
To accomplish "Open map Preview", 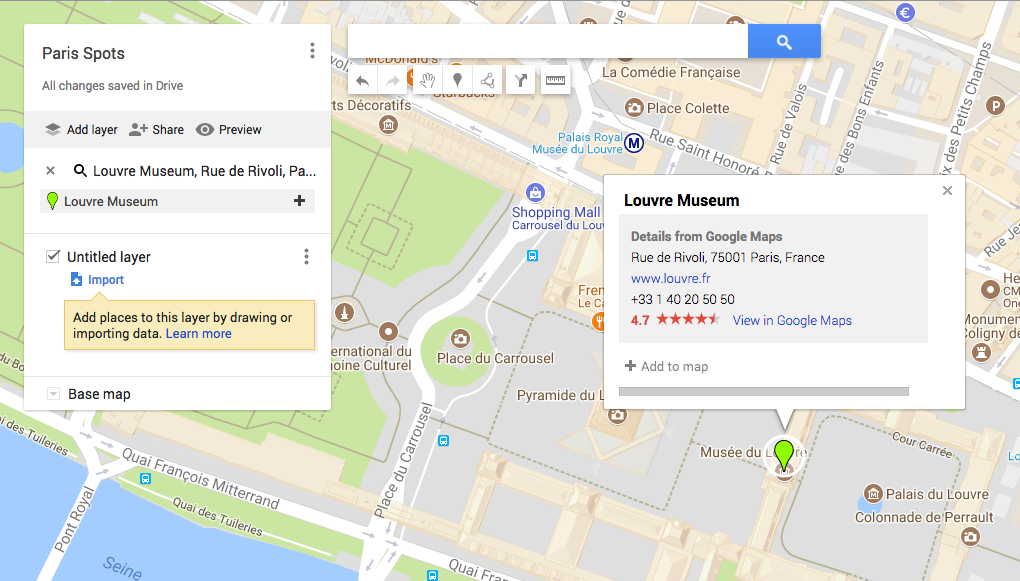I will 229,129.
